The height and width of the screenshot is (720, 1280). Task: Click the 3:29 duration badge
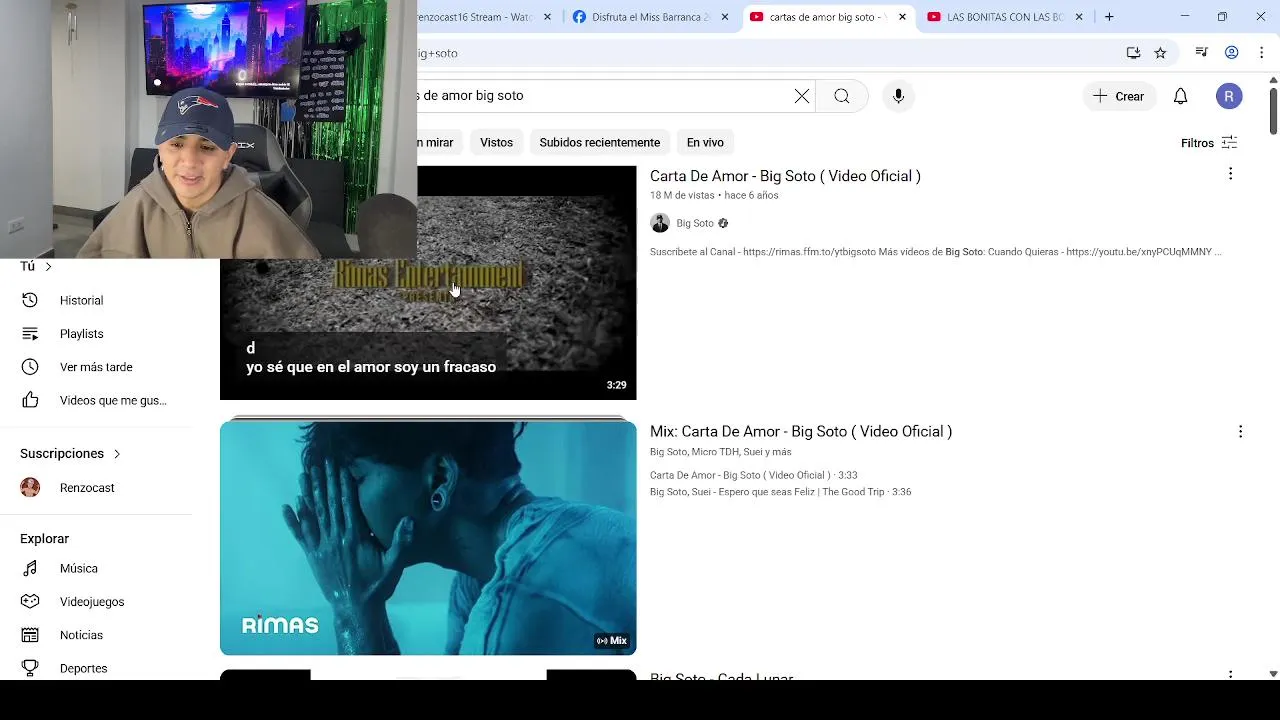[616, 385]
